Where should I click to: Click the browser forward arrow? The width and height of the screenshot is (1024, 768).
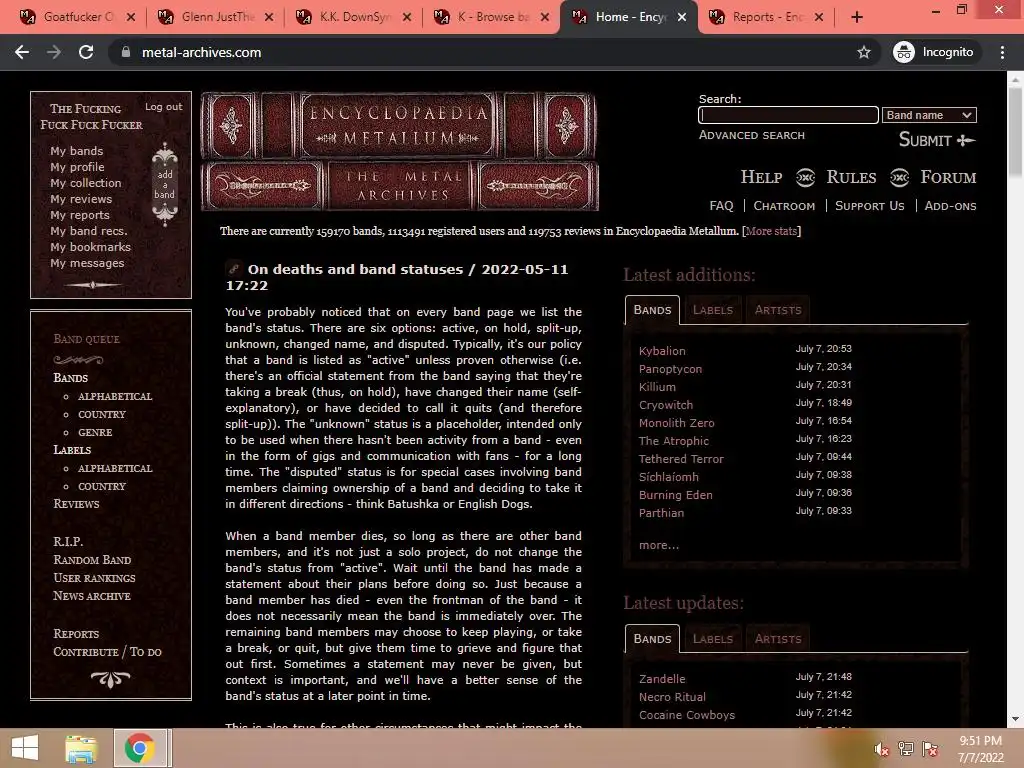point(54,52)
